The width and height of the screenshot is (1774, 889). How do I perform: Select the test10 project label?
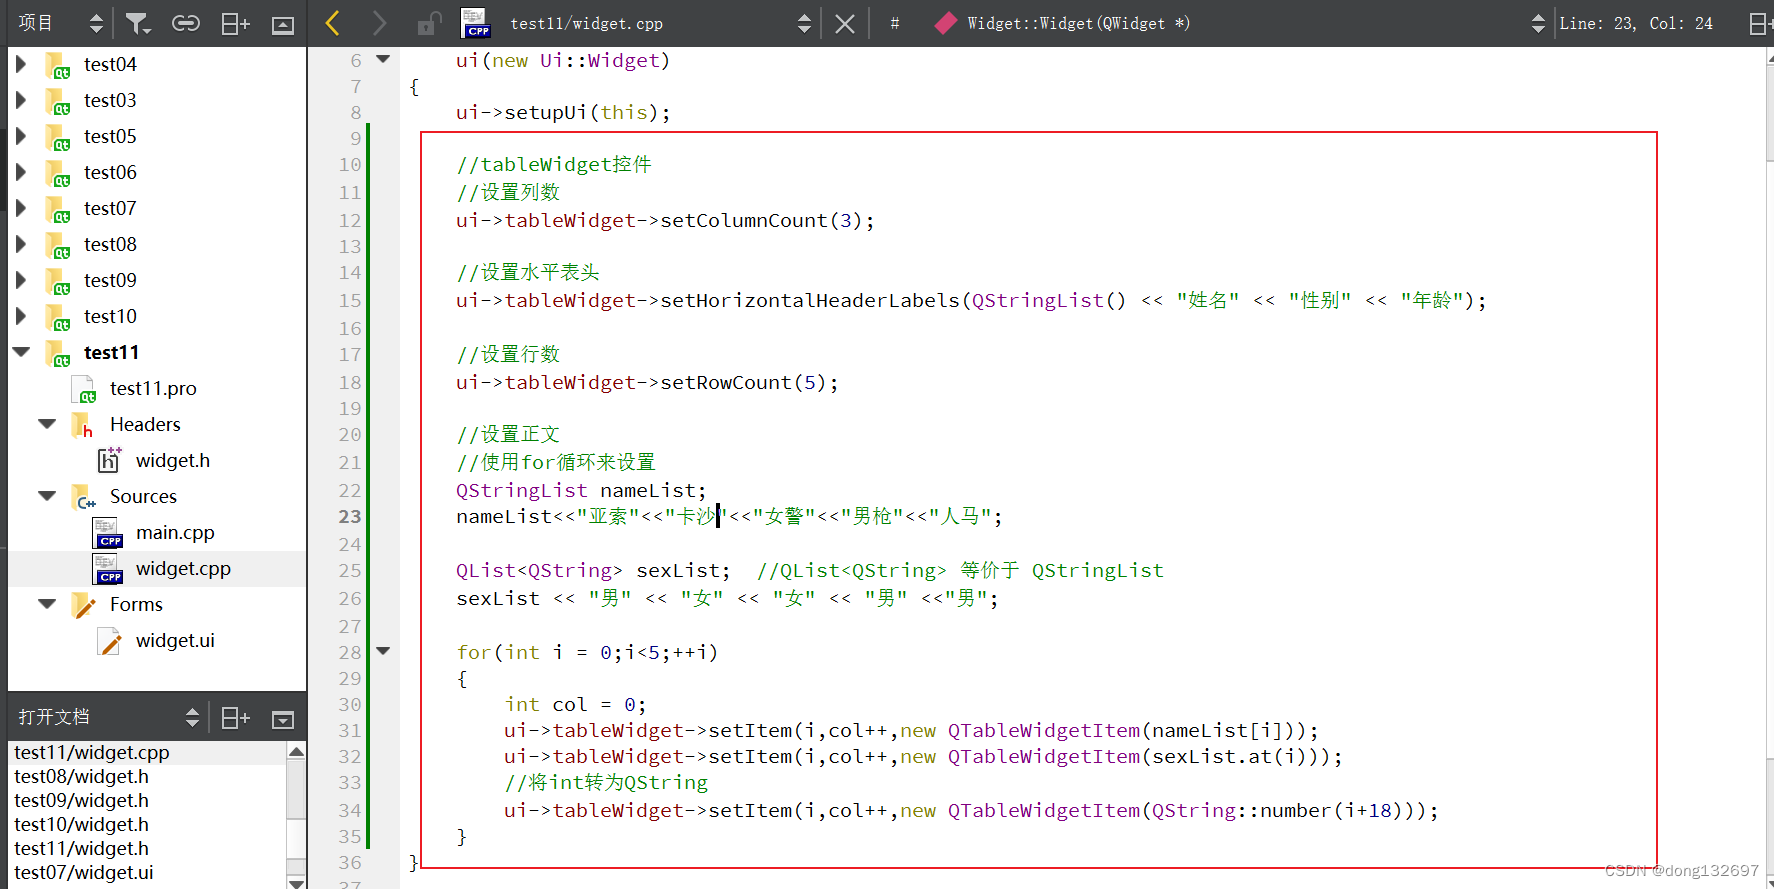coord(110,316)
